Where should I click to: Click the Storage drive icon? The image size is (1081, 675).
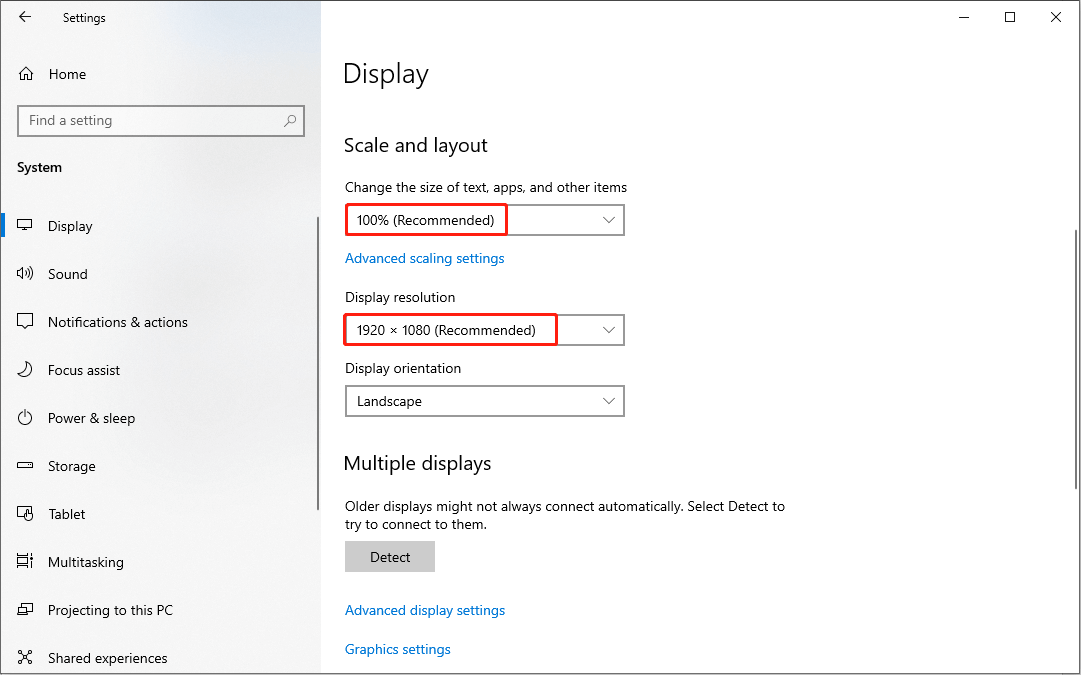(x=25, y=465)
